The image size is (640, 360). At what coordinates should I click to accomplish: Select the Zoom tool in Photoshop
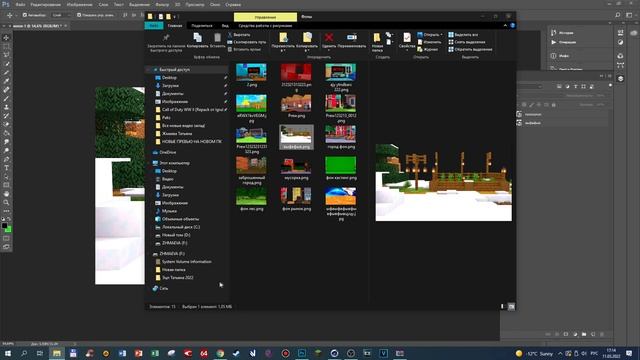coord(6,202)
